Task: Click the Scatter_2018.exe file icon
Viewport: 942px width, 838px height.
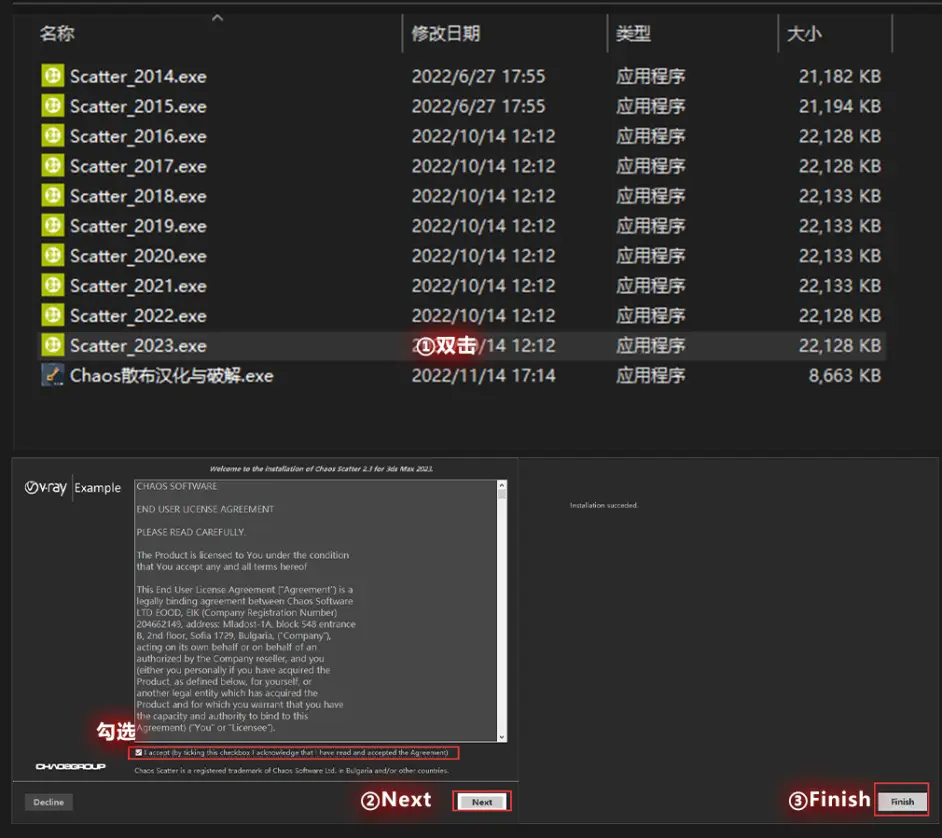Action: click(x=53, y=196)
